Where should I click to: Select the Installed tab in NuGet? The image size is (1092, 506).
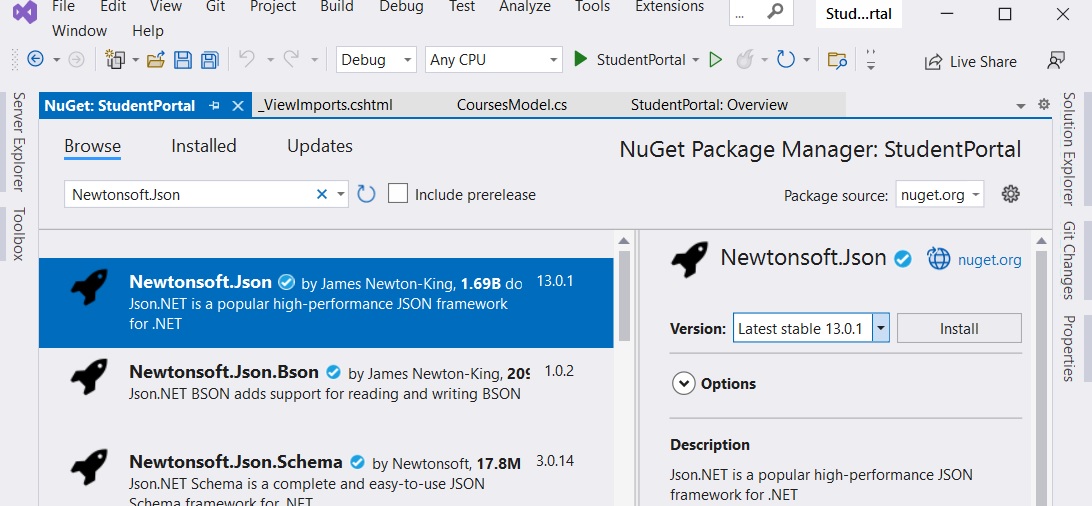(x=204, y=146)
